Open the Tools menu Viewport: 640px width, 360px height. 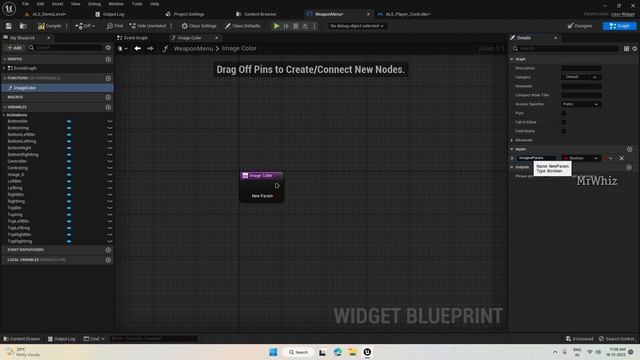pyautogui.click(x=137, y=4)
